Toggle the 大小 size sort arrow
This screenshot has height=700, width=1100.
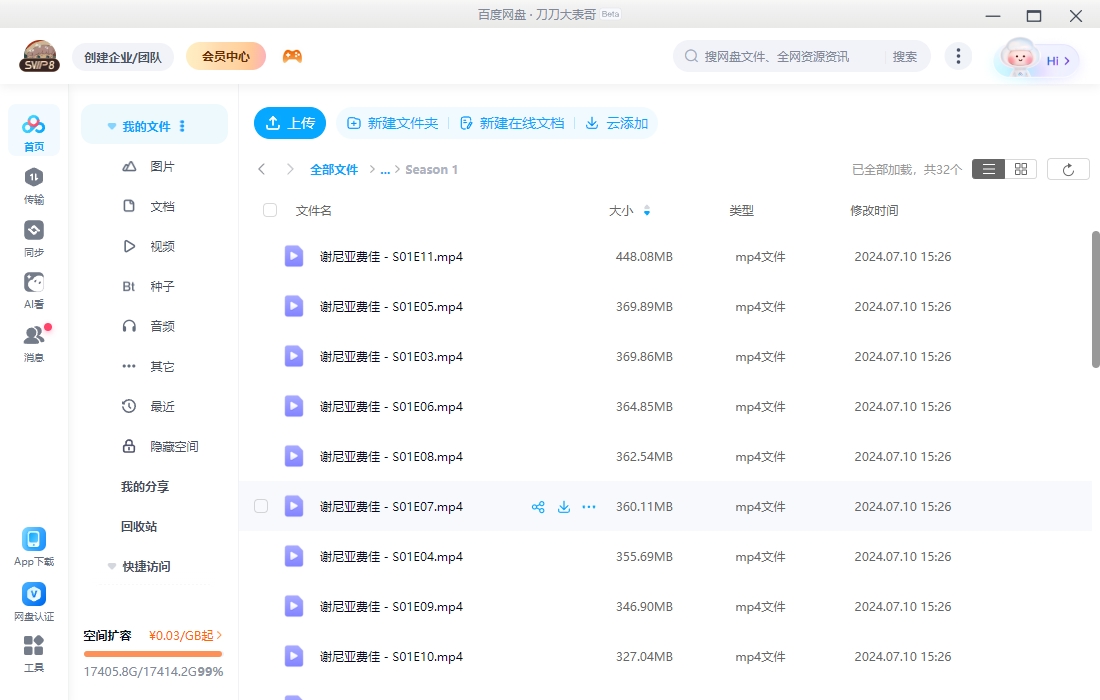coord(647,211)
